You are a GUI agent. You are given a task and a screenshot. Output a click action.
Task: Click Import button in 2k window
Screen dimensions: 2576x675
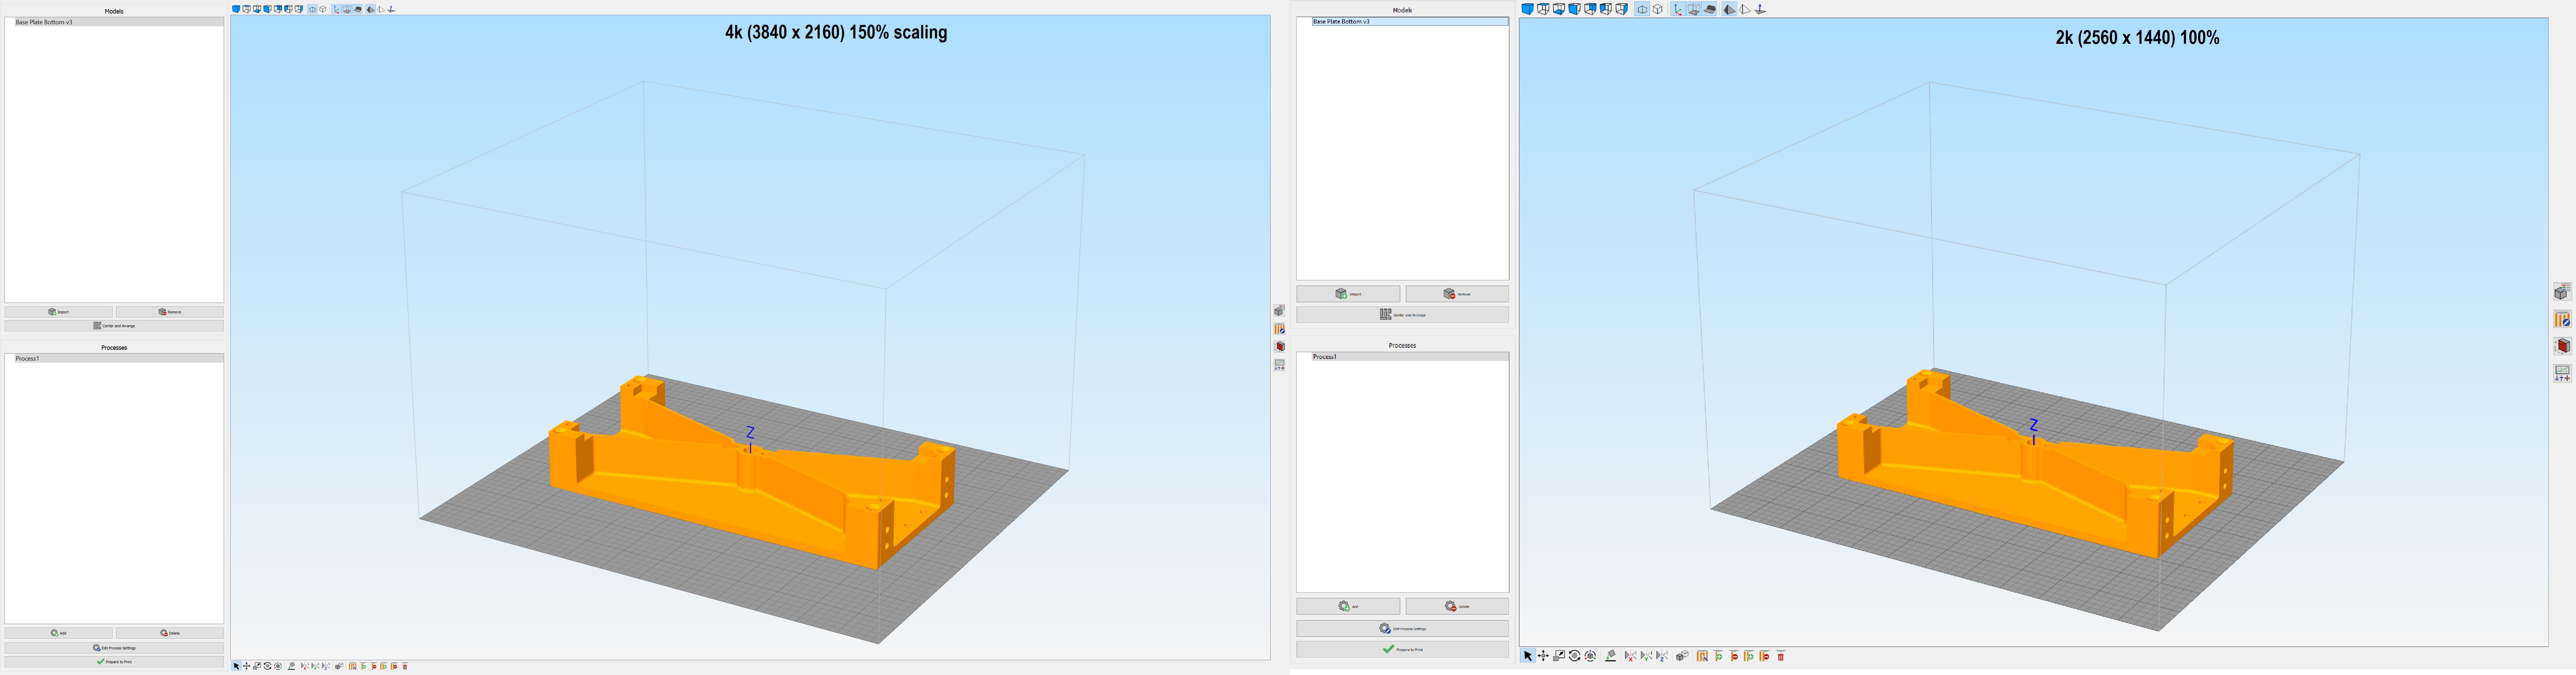(x=1348, y=294)
